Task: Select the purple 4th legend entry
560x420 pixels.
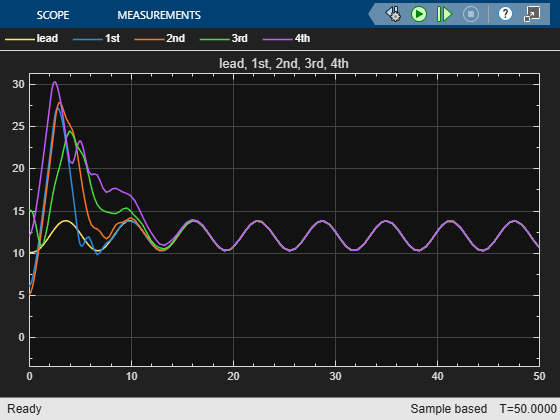Action: [286, 38]
